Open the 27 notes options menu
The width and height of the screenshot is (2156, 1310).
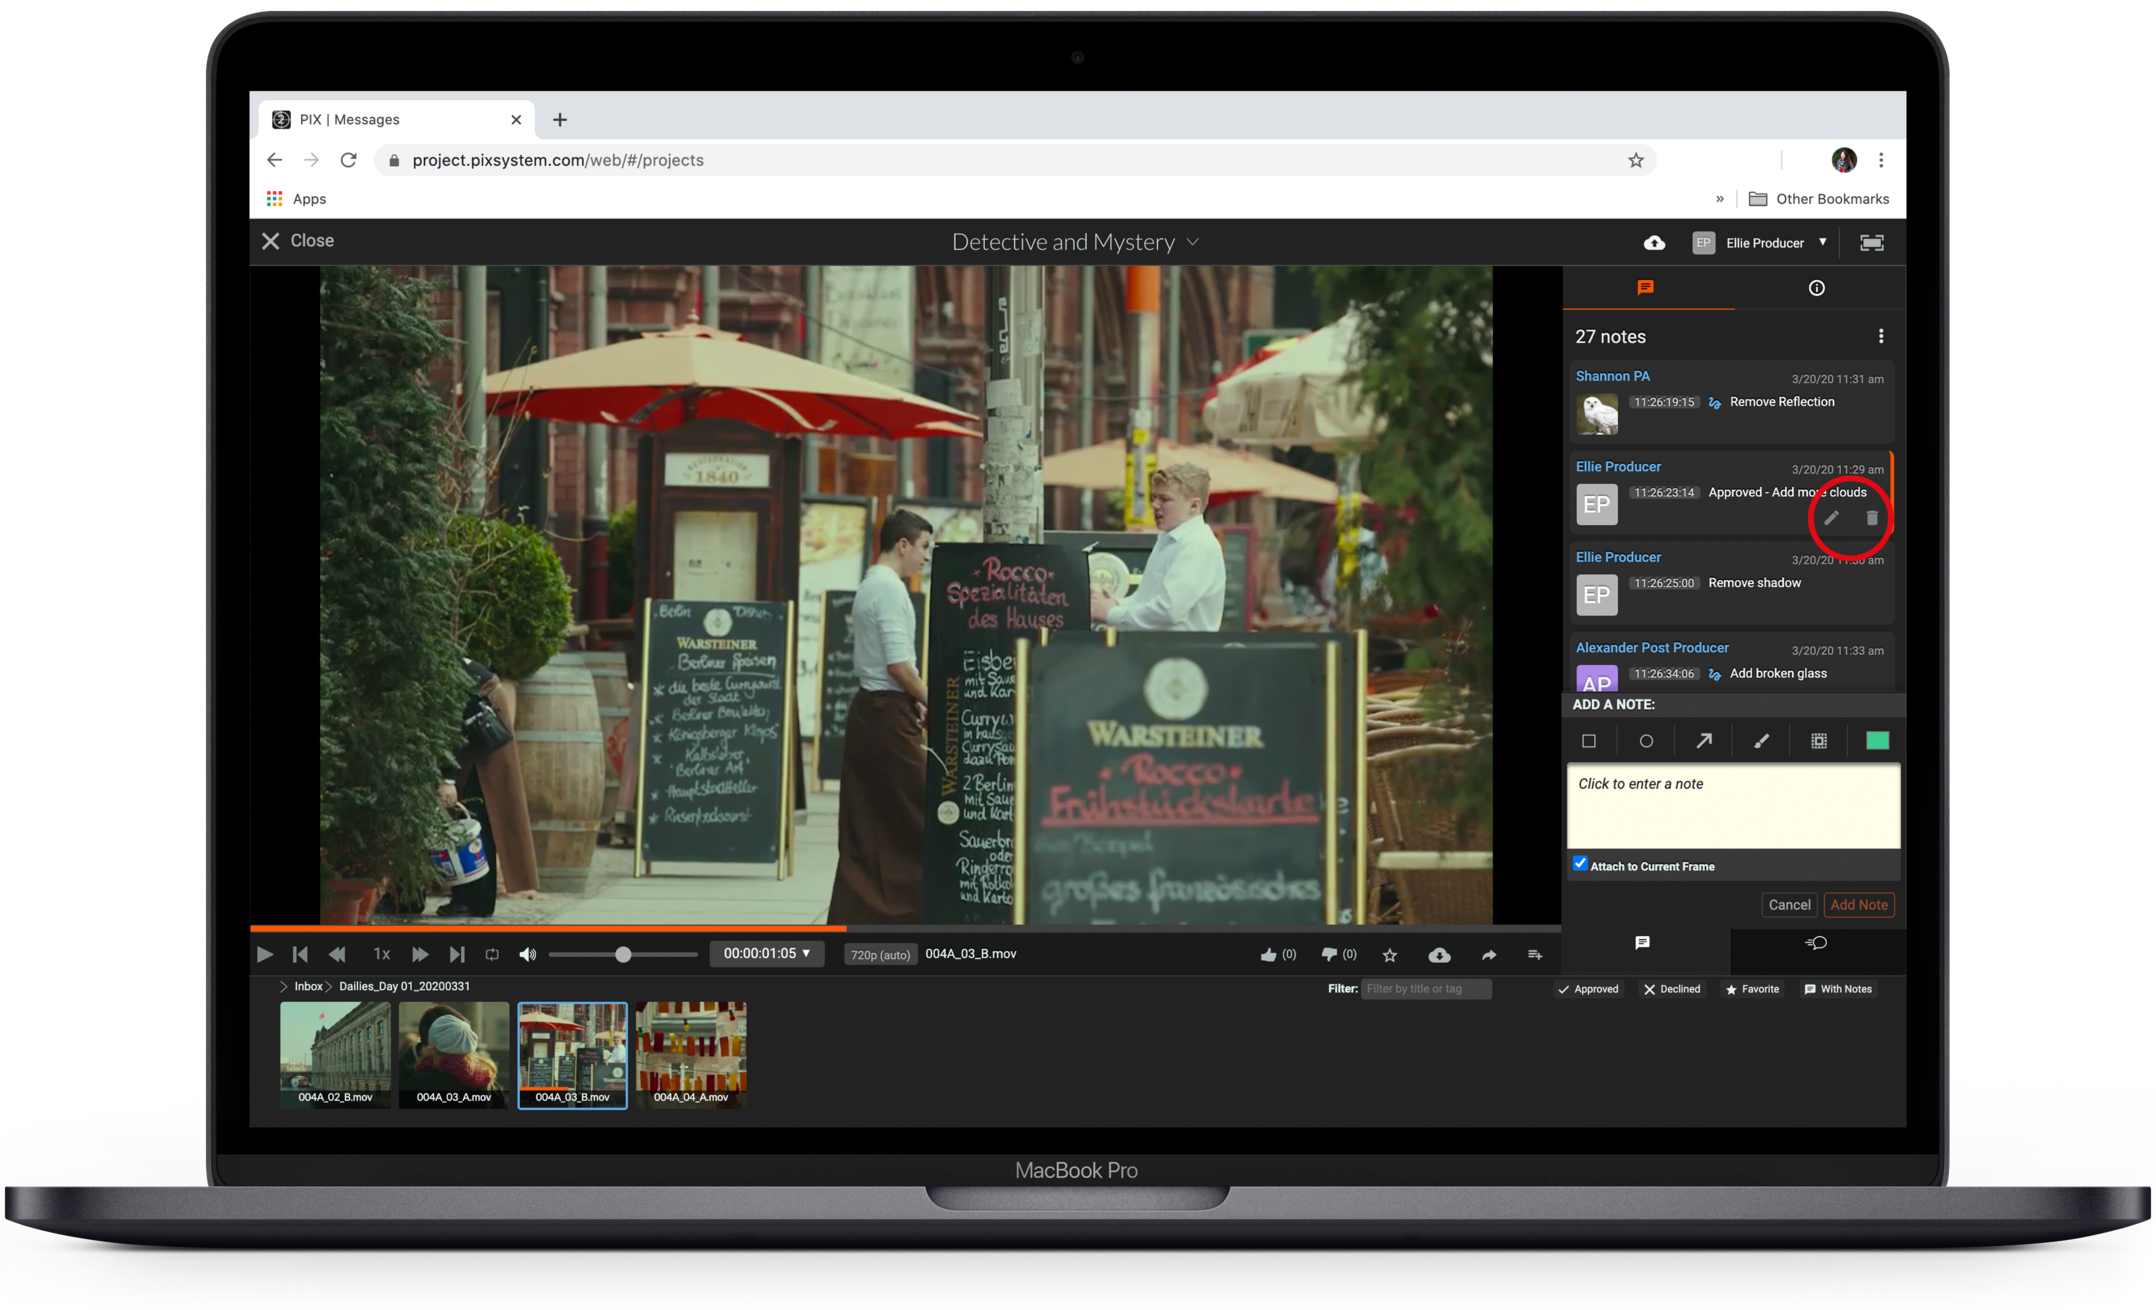click(x=1881, y=336)
